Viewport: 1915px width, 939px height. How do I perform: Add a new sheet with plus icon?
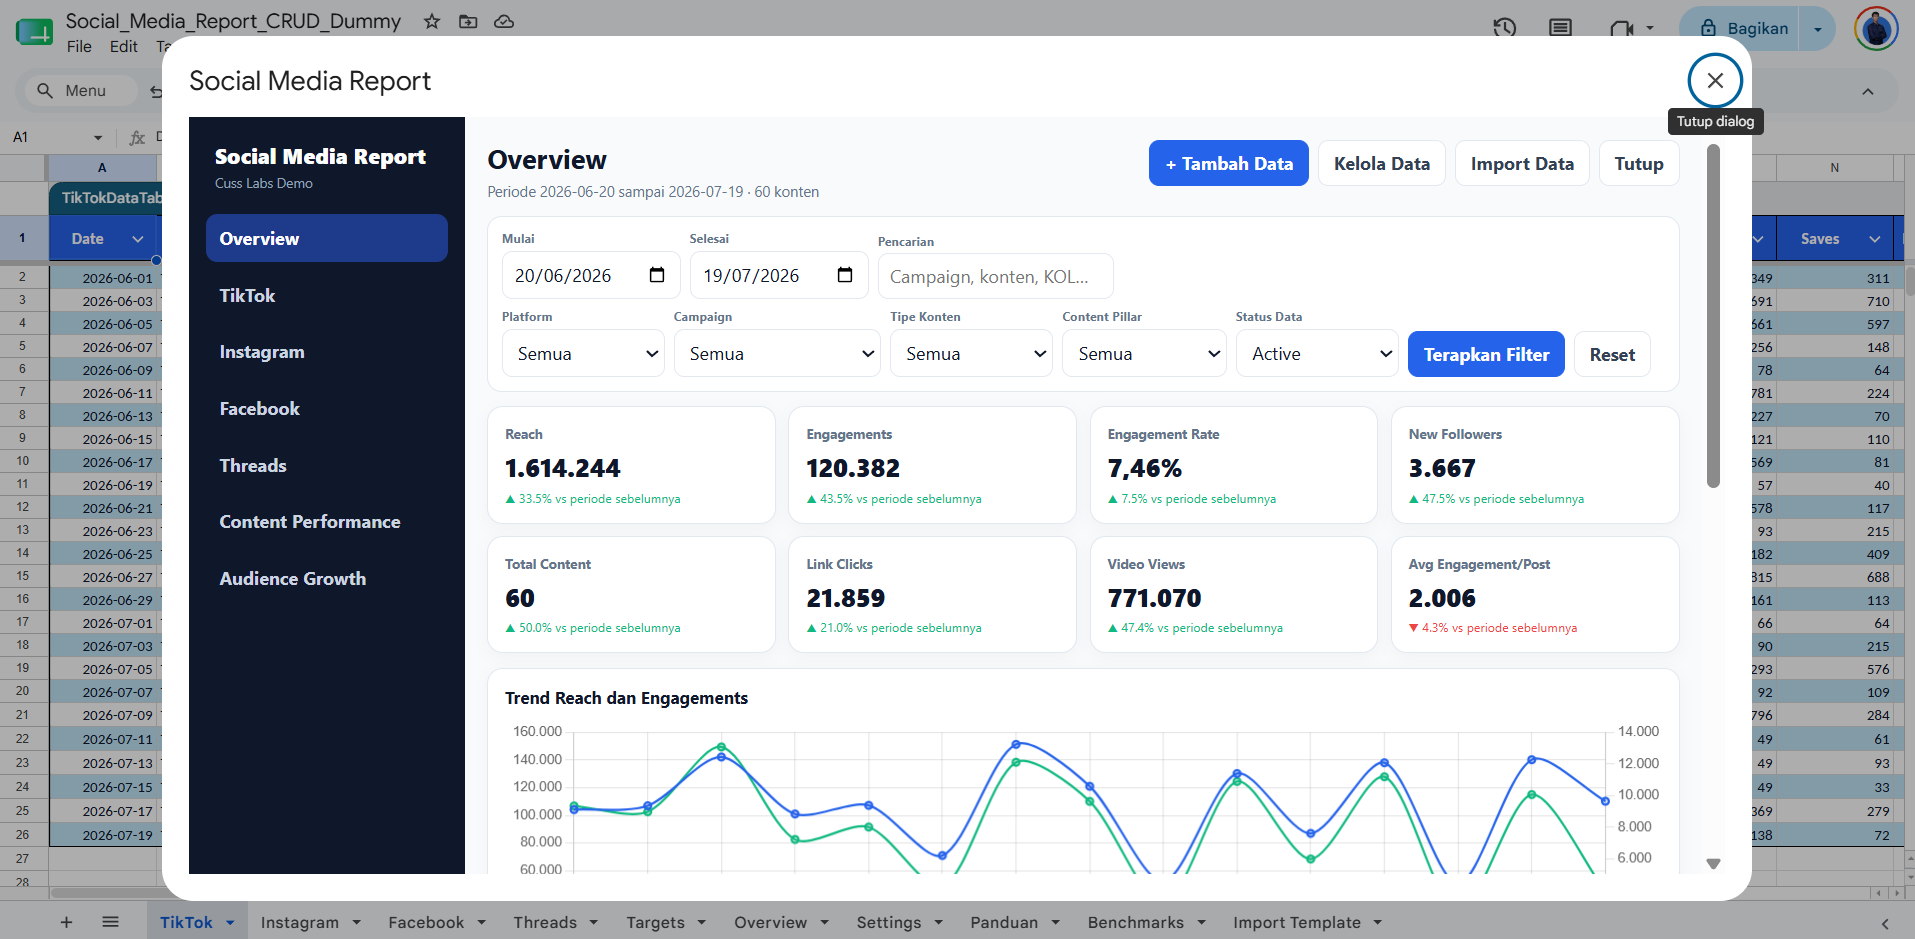[66, 922]
